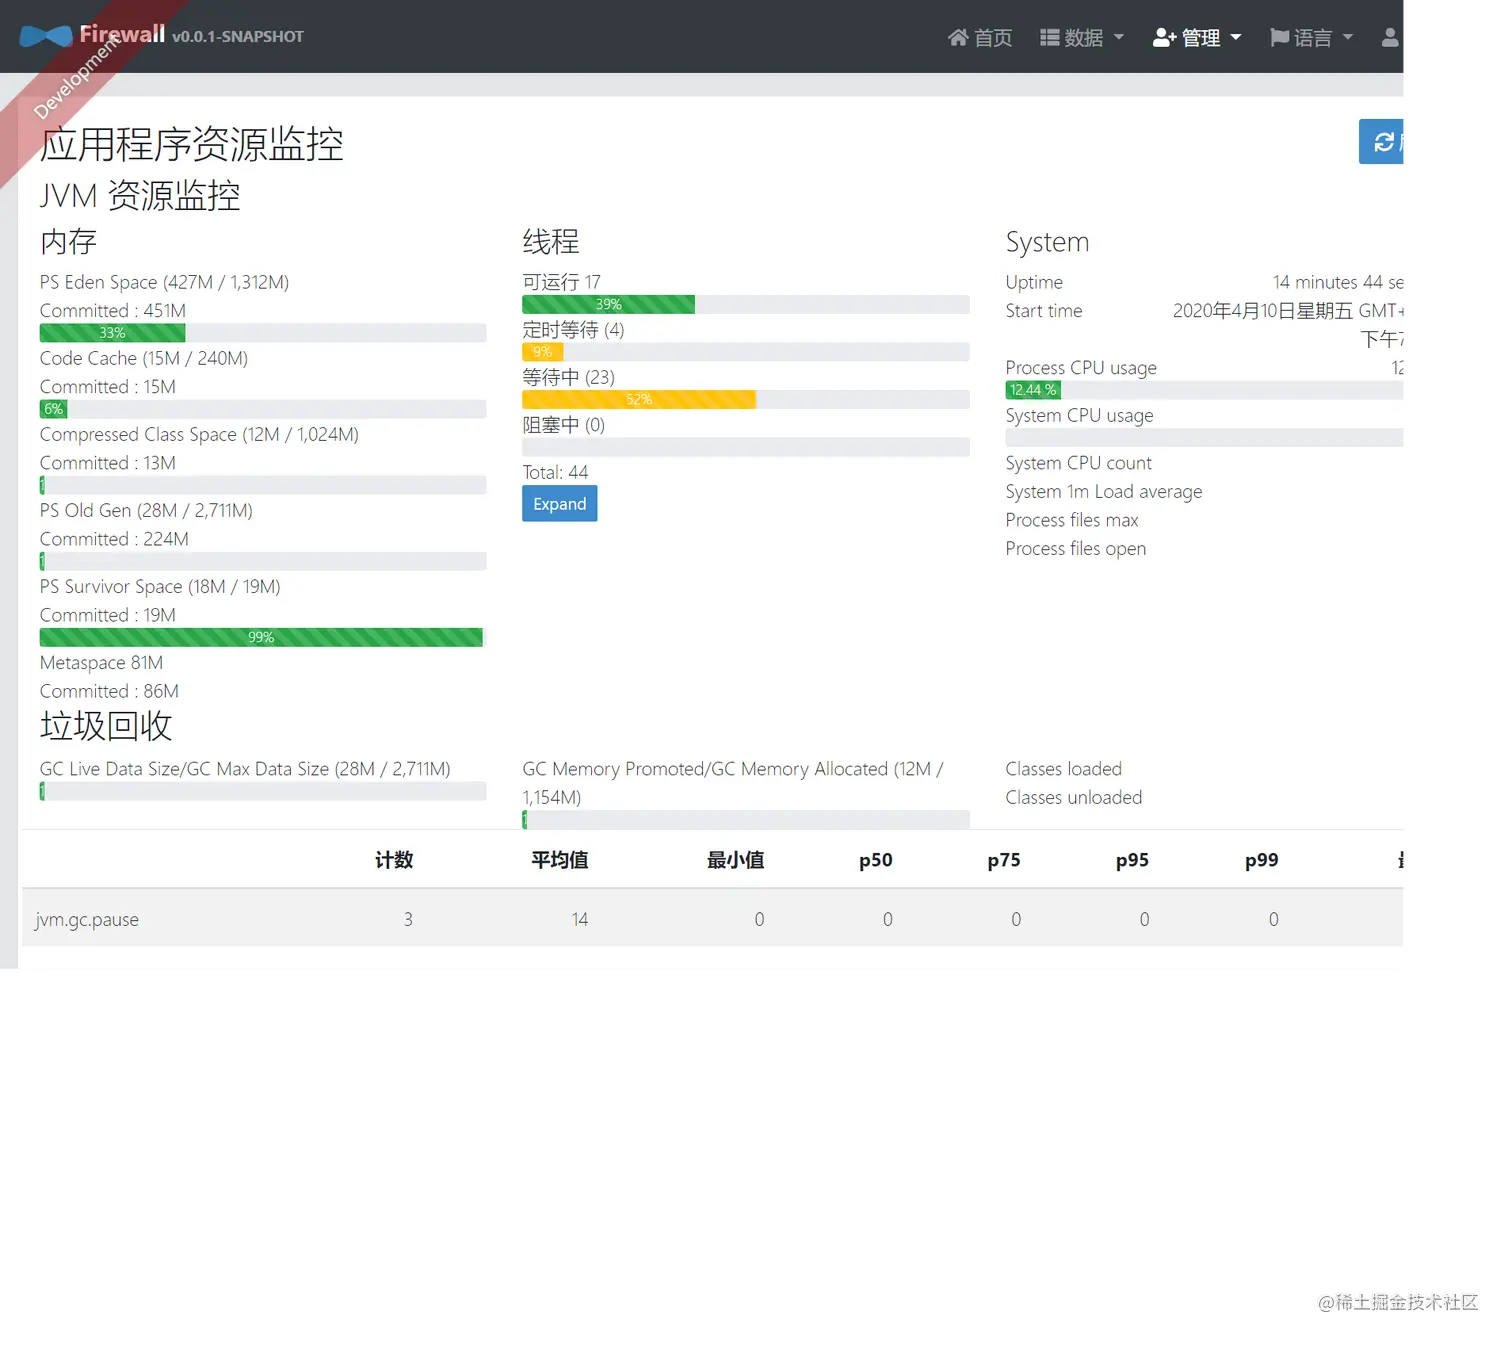Click the Total: 44 thread count
This screenshot has height=1346, width=1512.
[555, 472]
